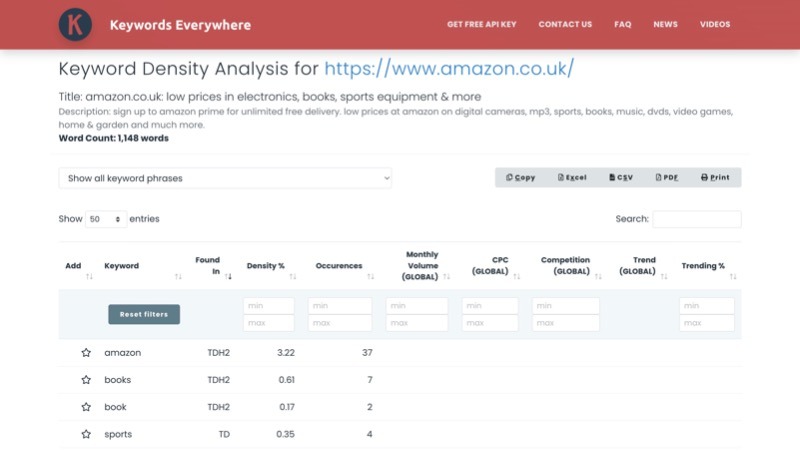This screenshot has width=800, height=455.
Task: Open the Videos section
Action: 715,24
